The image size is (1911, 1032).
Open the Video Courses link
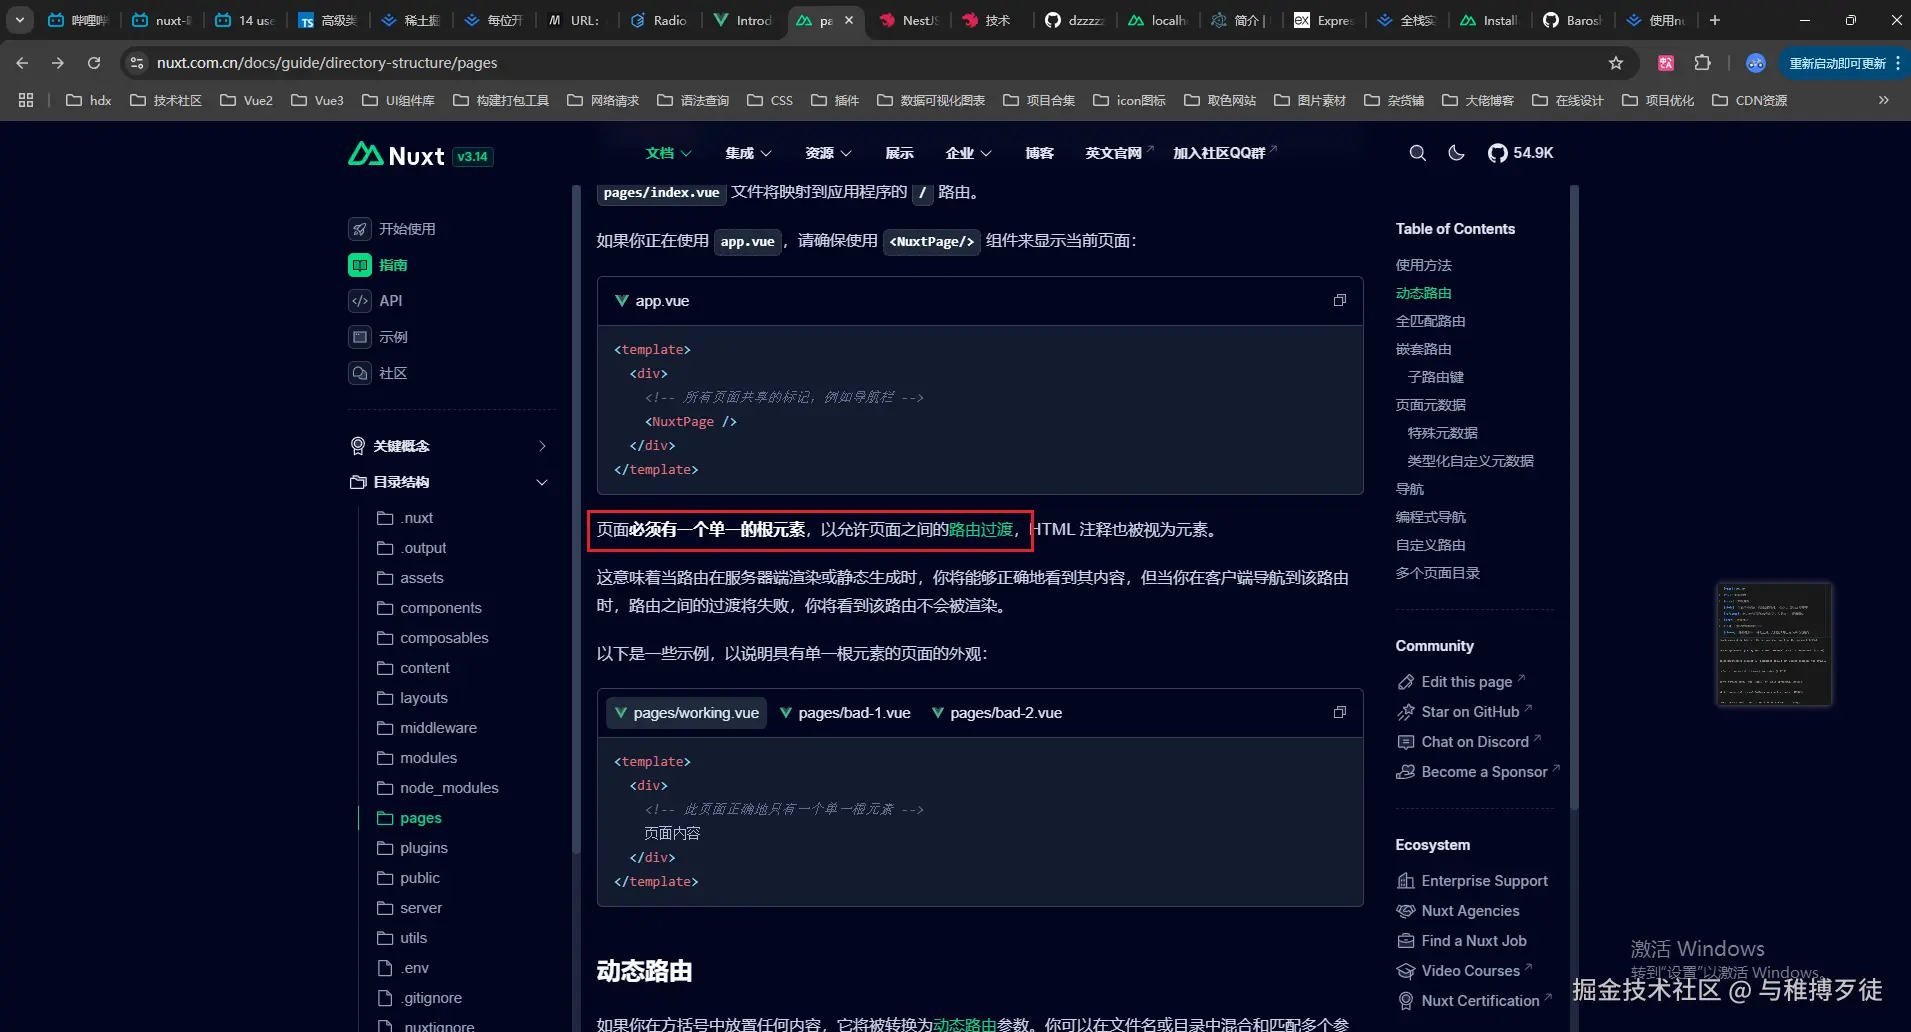[1464, 971]
